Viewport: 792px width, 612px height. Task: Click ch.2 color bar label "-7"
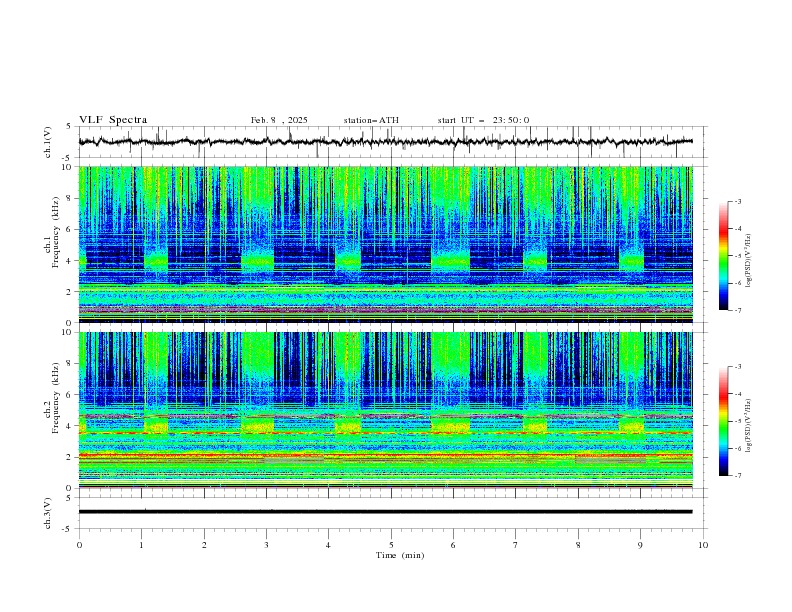[x=738, y=476]
